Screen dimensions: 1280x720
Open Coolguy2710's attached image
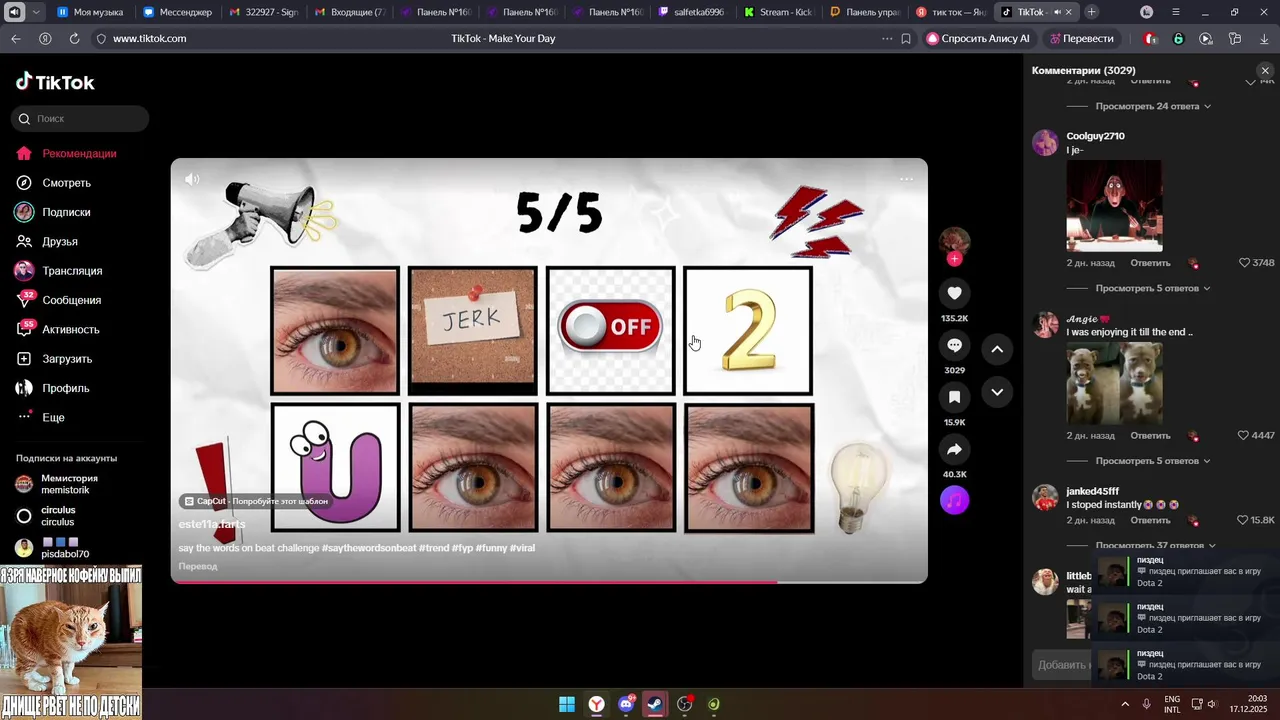point(1114,206)
